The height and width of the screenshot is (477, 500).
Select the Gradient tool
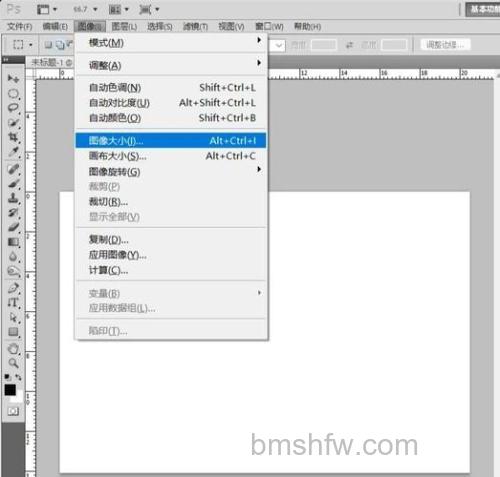click(x=13, y=242)
